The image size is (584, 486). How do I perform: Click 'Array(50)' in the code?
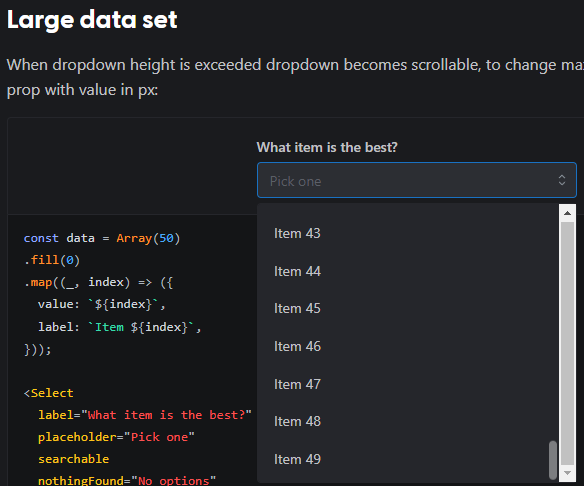(x=148, y=238)
